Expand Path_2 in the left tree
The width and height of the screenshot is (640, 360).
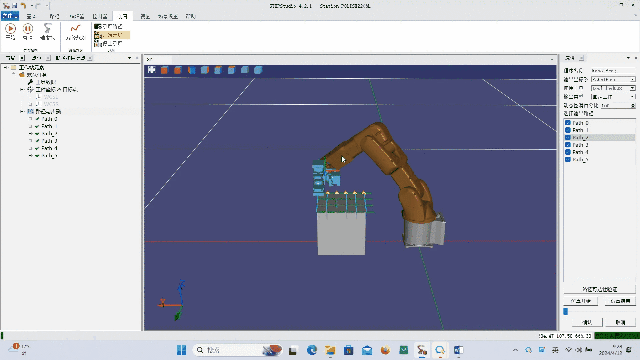[31, 133]
